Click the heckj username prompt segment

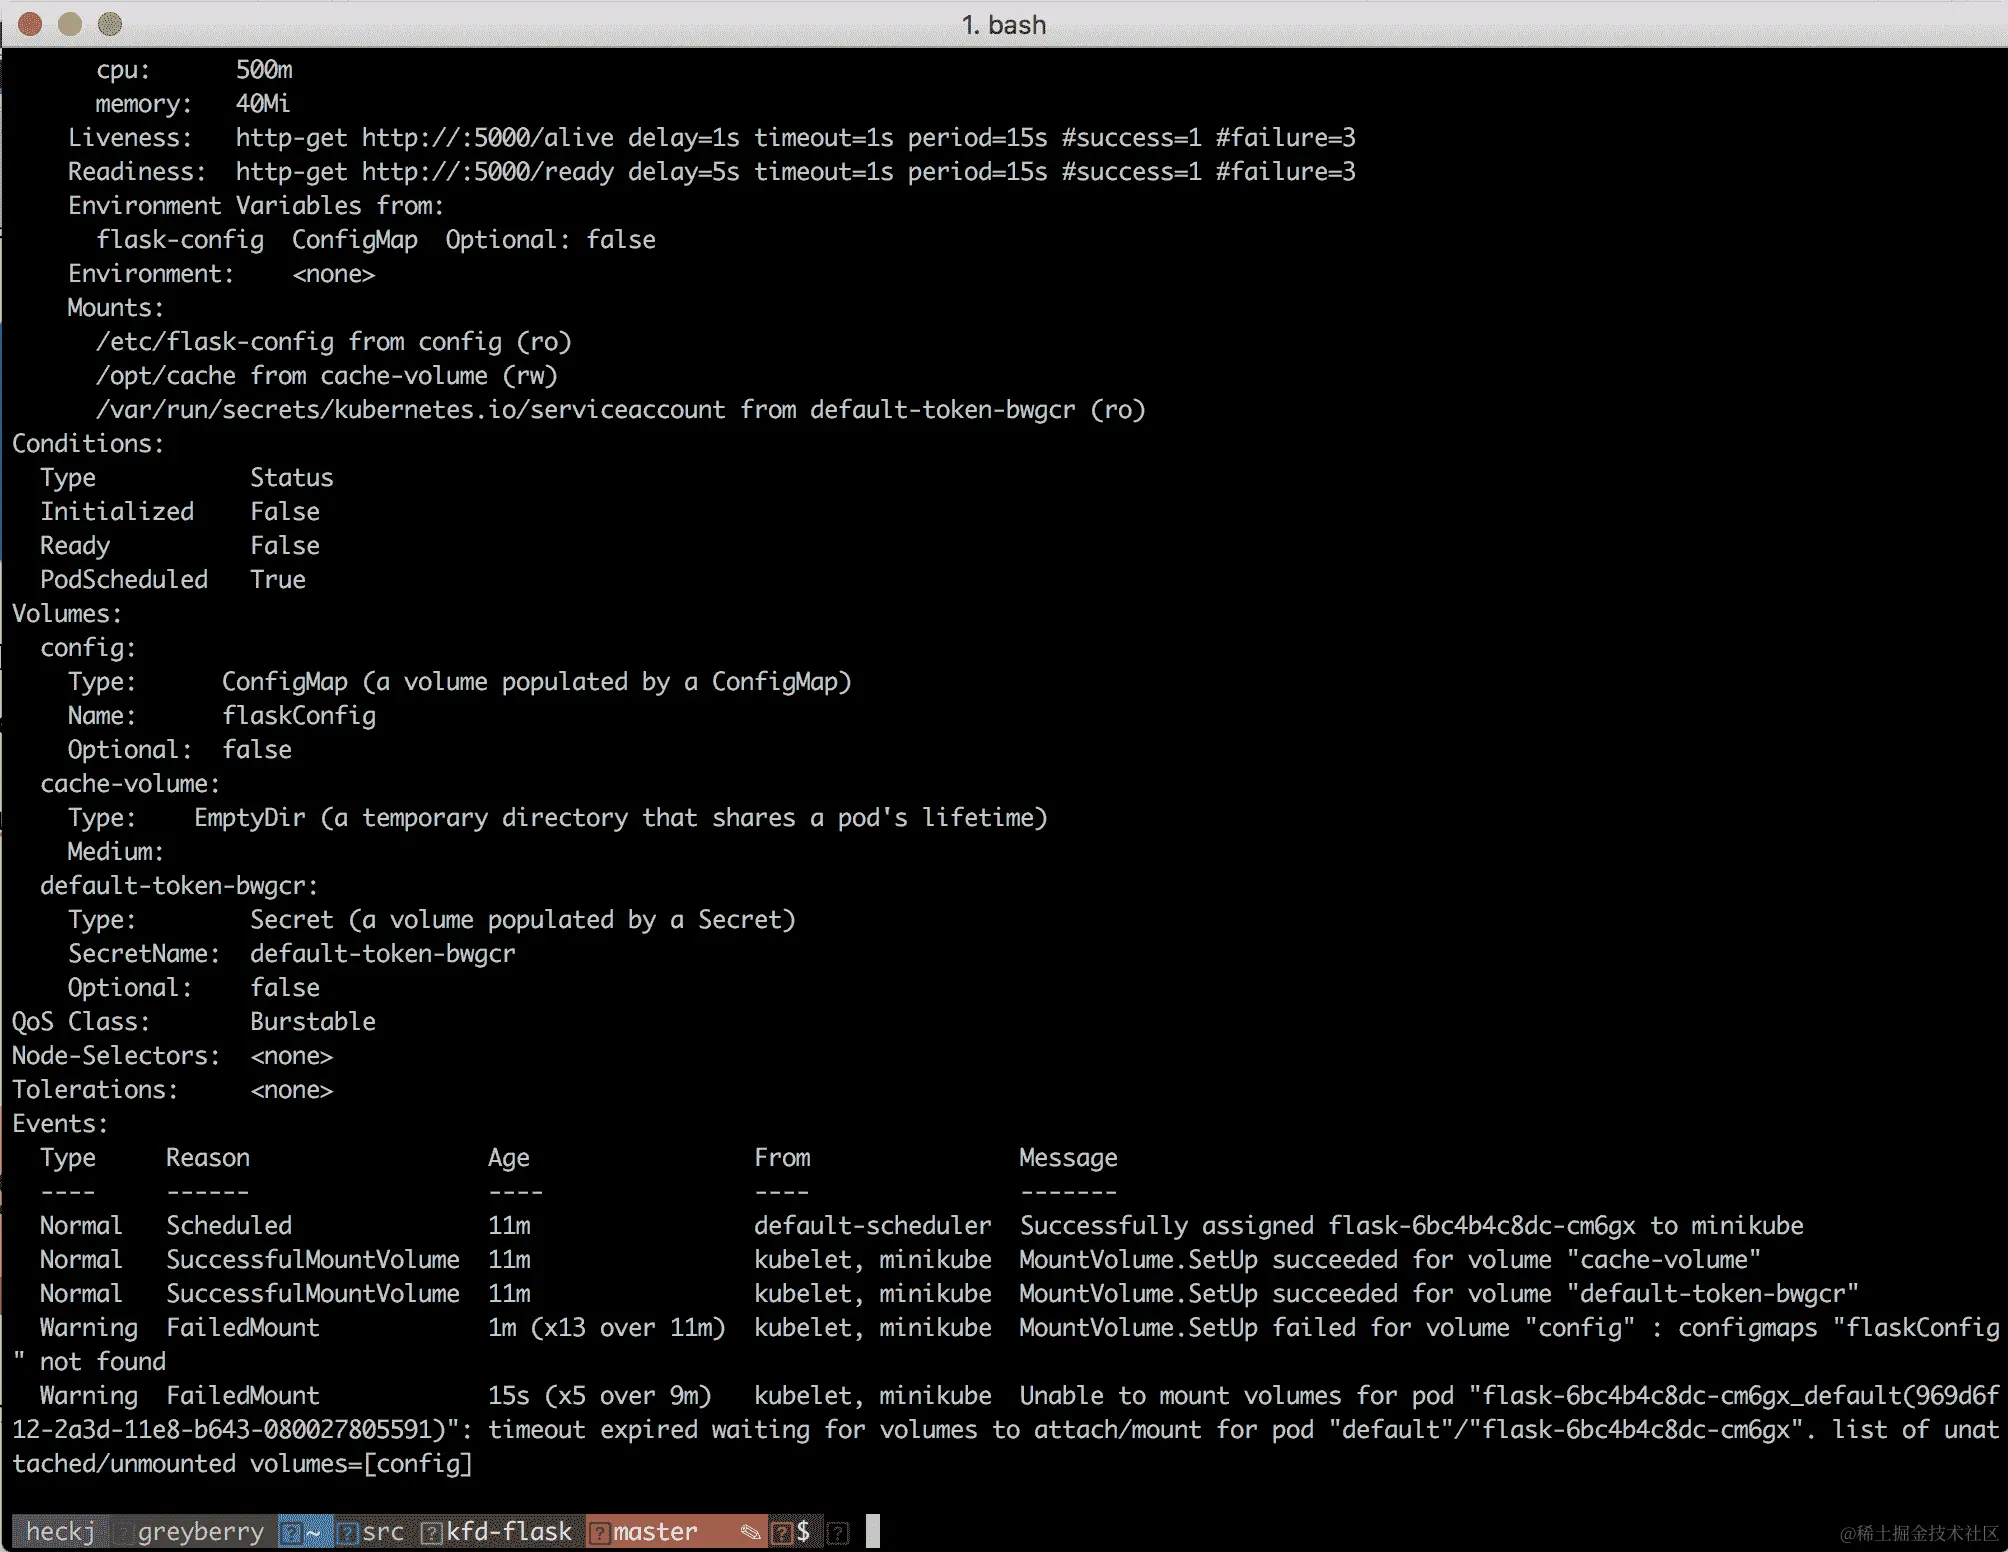tap(60, 1531)
